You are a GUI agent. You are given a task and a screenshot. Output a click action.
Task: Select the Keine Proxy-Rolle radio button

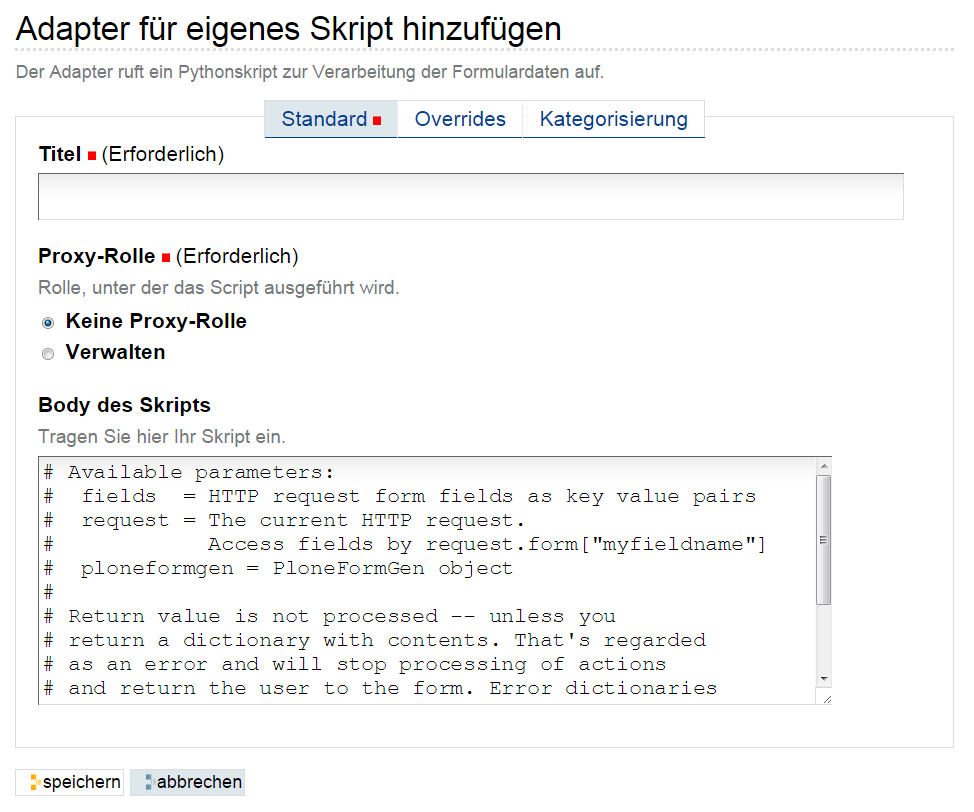pos(48,322)
